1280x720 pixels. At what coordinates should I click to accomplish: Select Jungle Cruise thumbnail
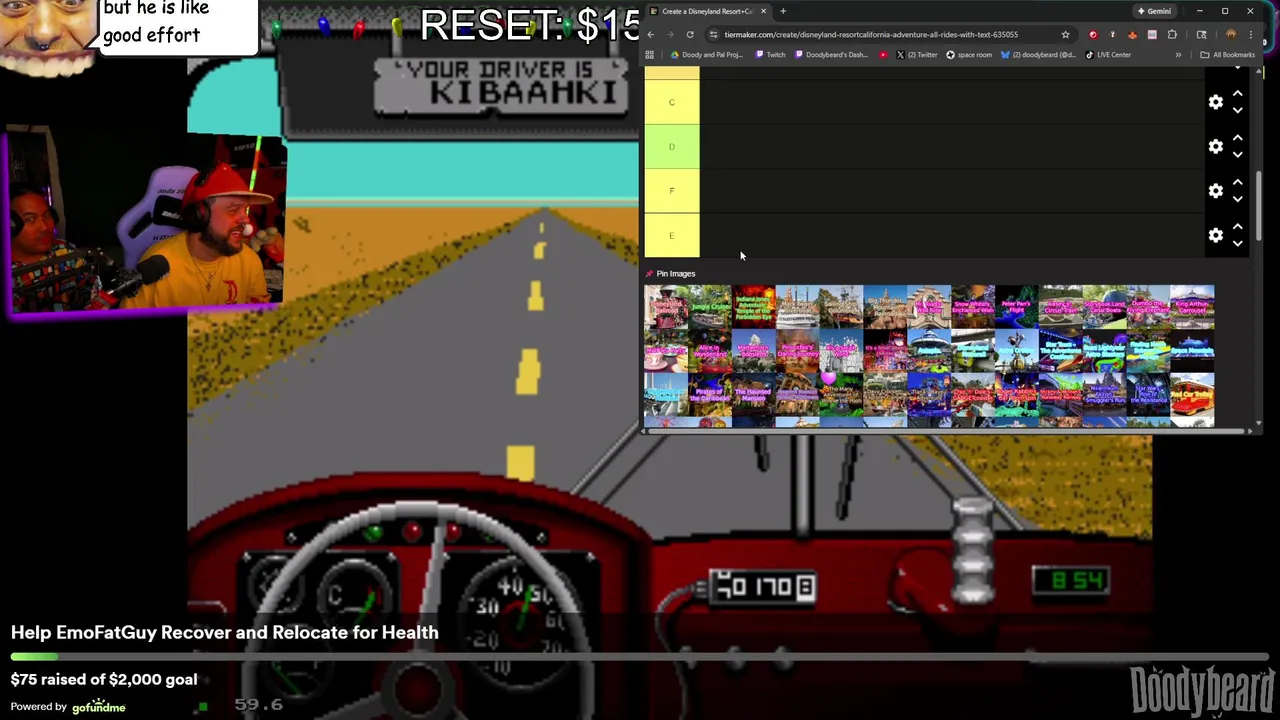[x=710, y=306]
